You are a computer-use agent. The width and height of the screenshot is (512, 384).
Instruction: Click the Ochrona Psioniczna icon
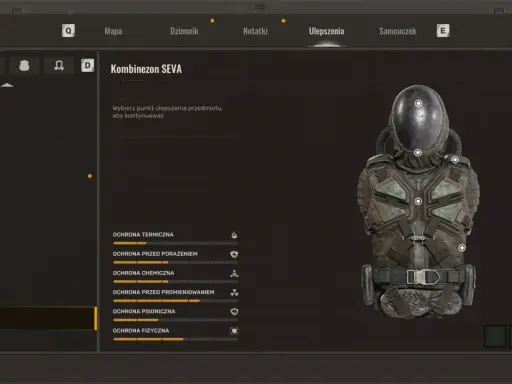(234, 312)
